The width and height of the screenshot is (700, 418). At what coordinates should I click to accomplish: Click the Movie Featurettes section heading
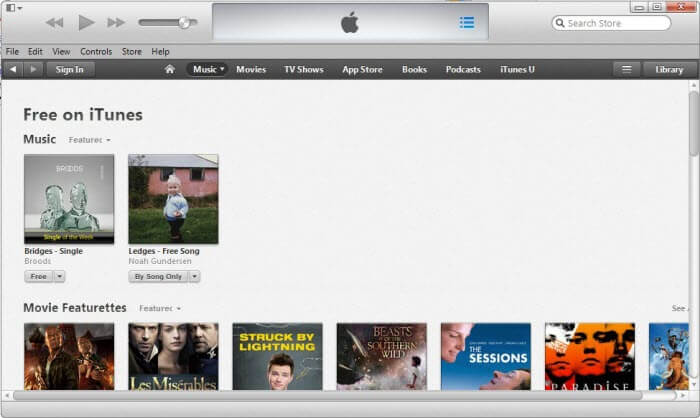coord(75,308)
